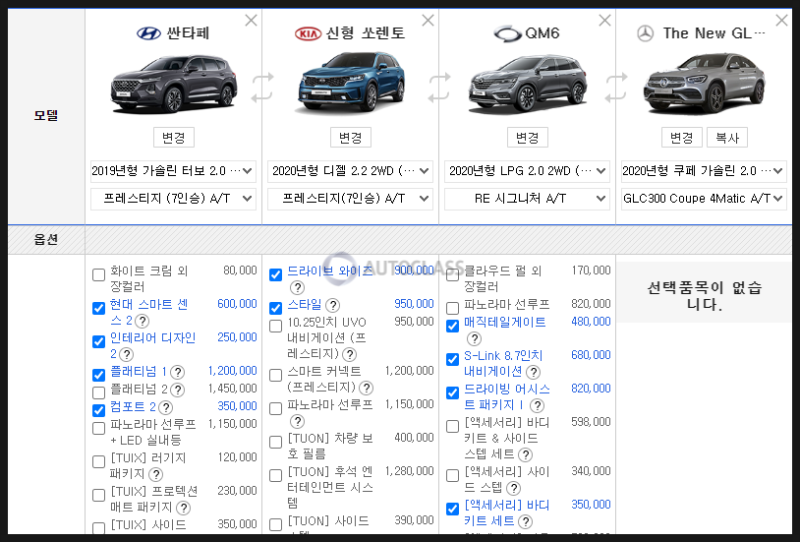Open 2020년형 LPG 2.0 2WD dropdown
The width and height of the screenshot is (800, 542).
(527, 171)
